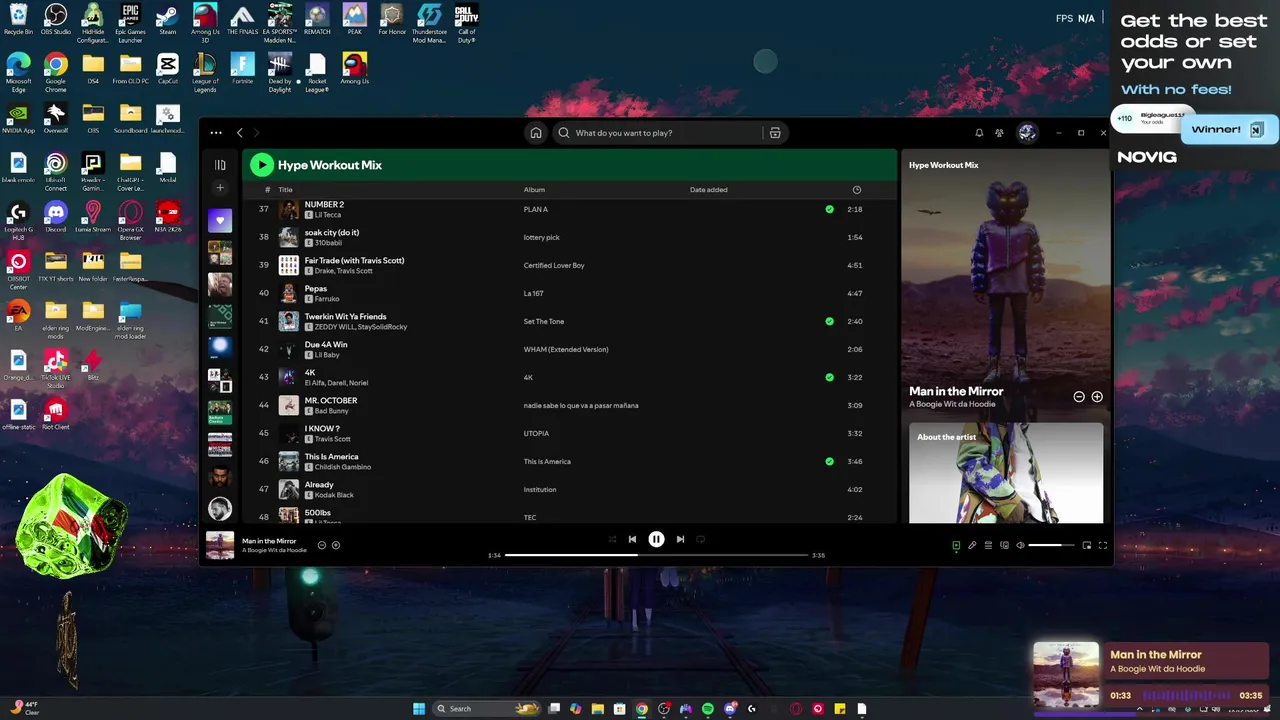Click minus icon in Now Playing side panel
Screen dimensions: 1280x720
pyautogui.click(x=1079, y=397)
